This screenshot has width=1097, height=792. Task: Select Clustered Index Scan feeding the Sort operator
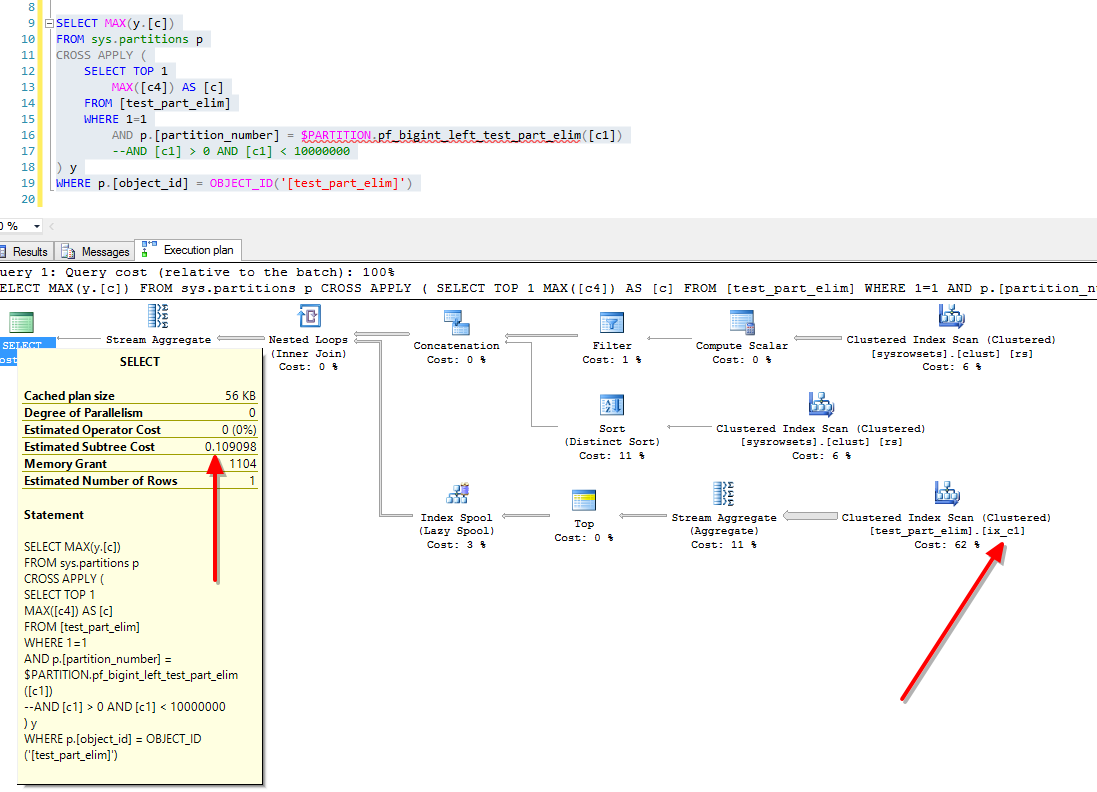tap(820, 405)
